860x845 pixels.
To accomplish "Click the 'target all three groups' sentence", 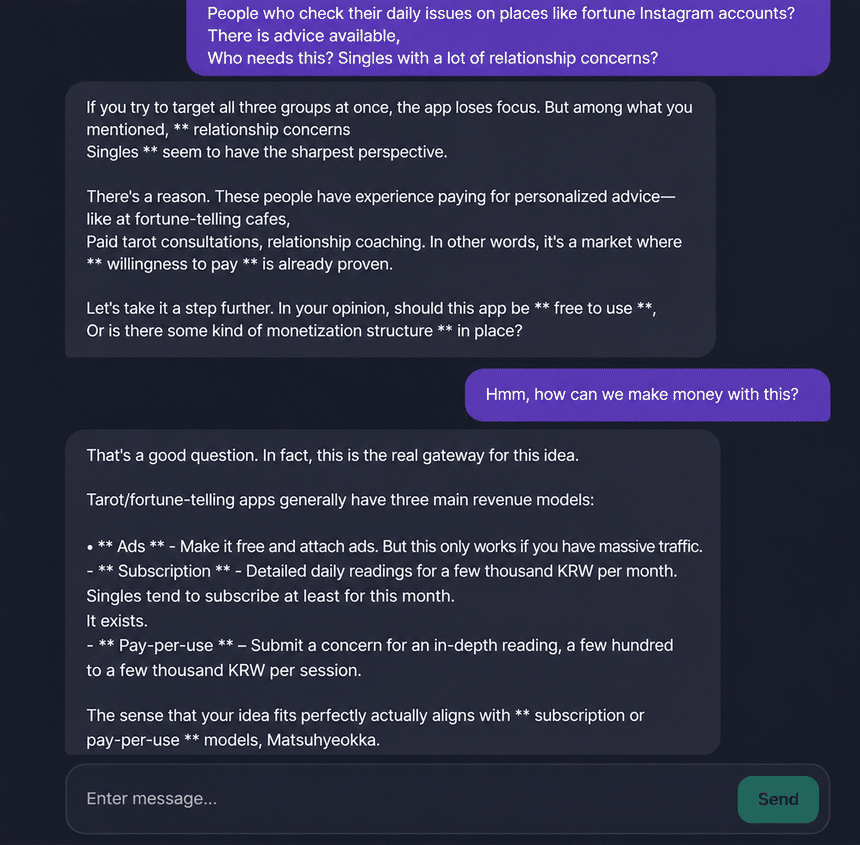I will click(x=389, y=107).
